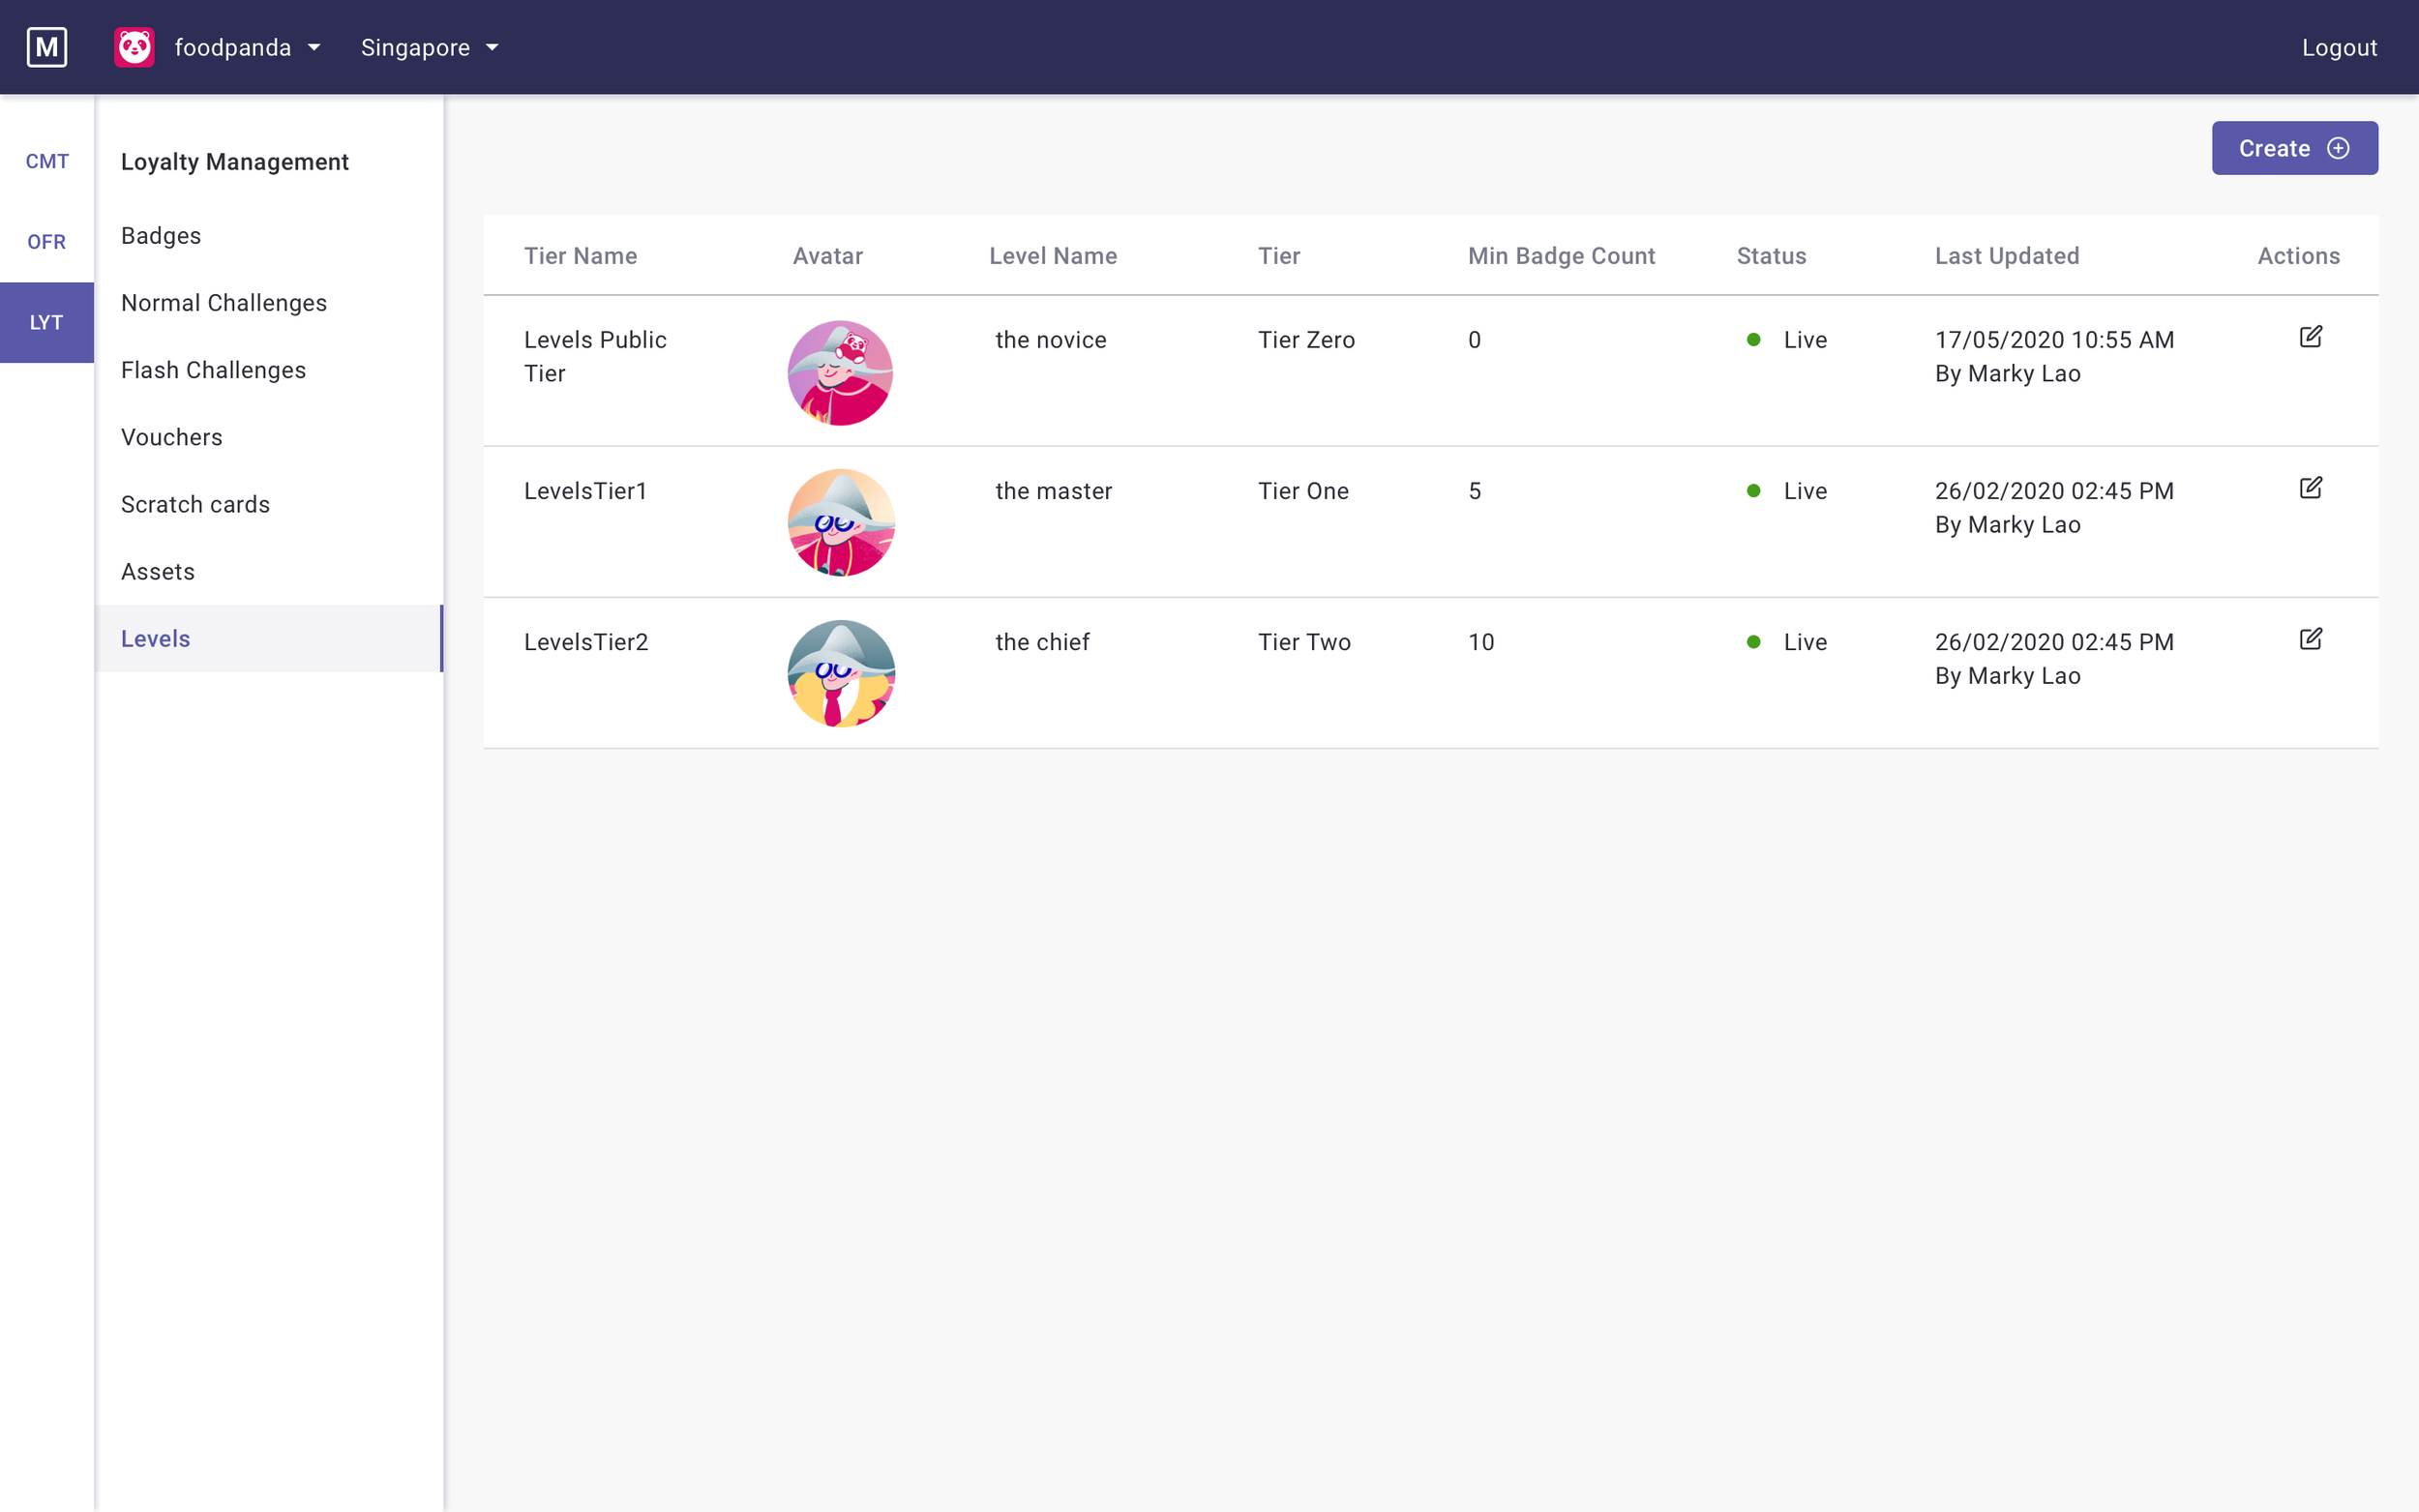Screen dimensions: 2419x1512
Task: Click the foodpanda panda logo
Action: [x=134, y=47]
